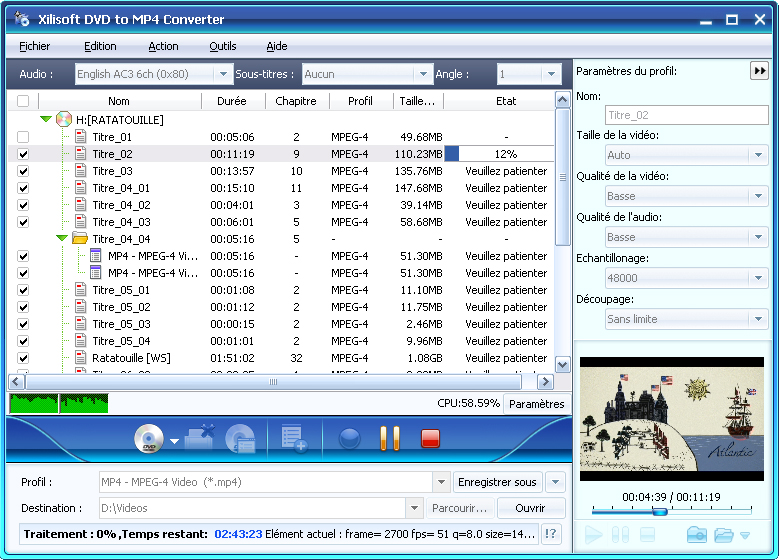Screen dimensions: 779x560
Task: Click the Atlantic video preview thumbnail
Action: pyautogui.click(x=672, y=419)
